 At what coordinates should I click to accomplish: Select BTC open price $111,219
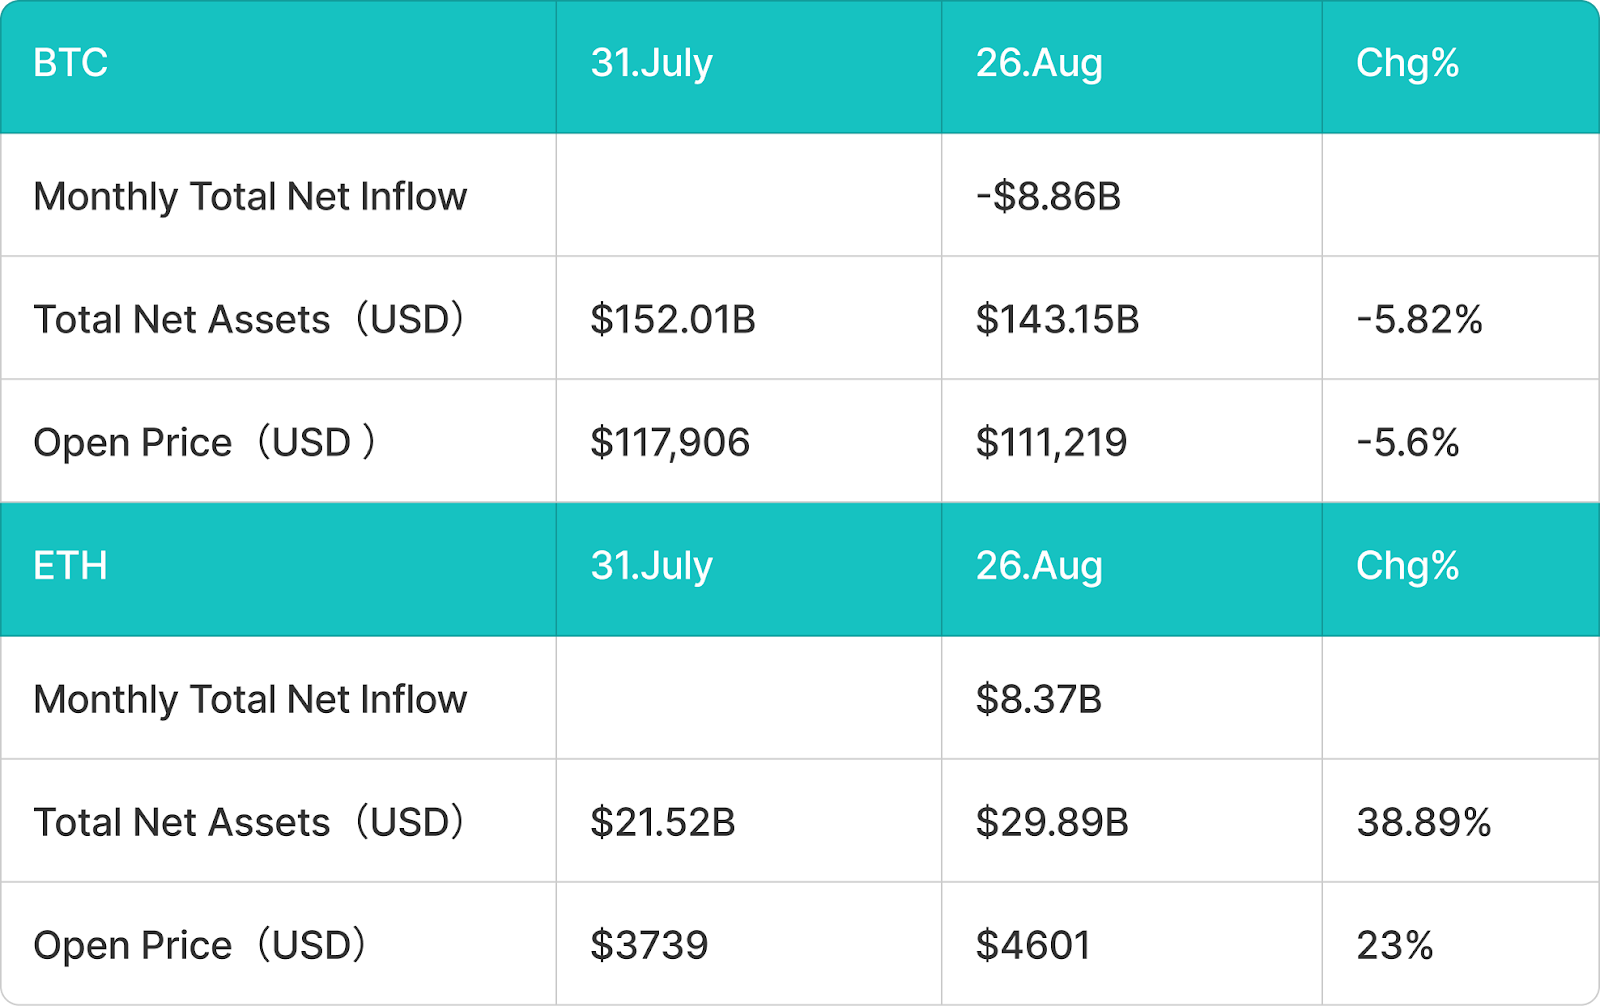tap(1132, 441)
